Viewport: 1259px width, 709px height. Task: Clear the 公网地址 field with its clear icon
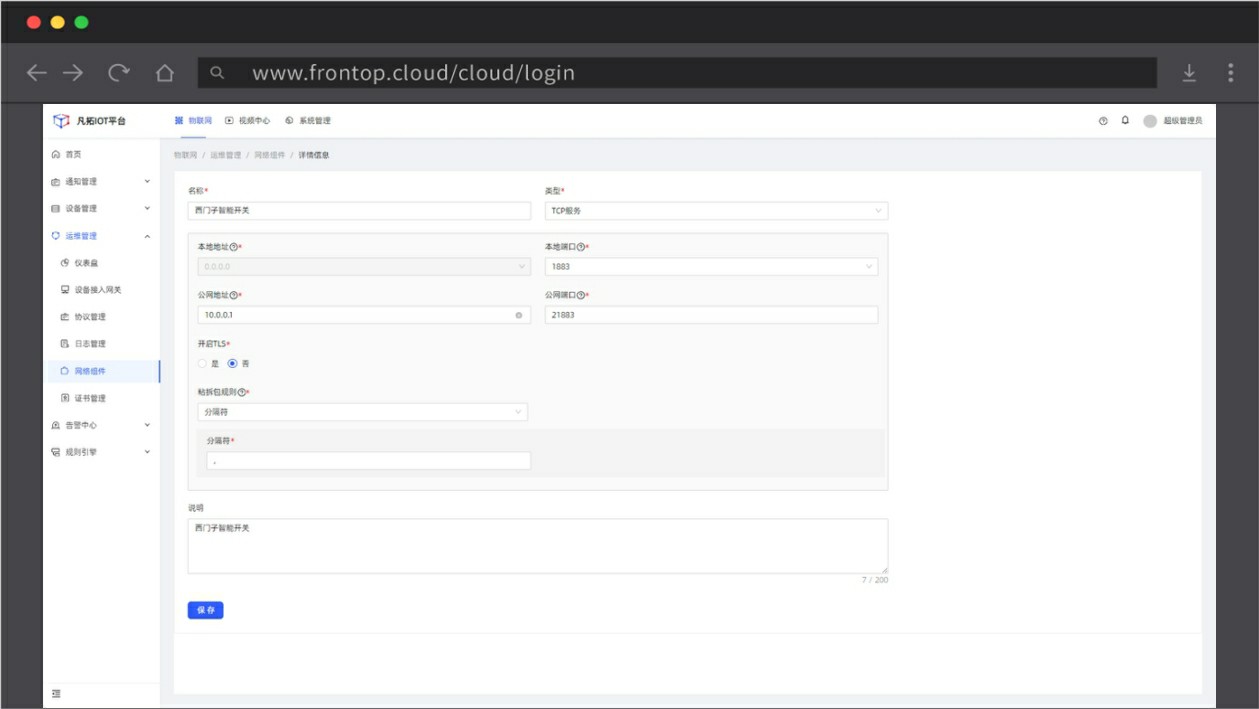pos(518,315)
